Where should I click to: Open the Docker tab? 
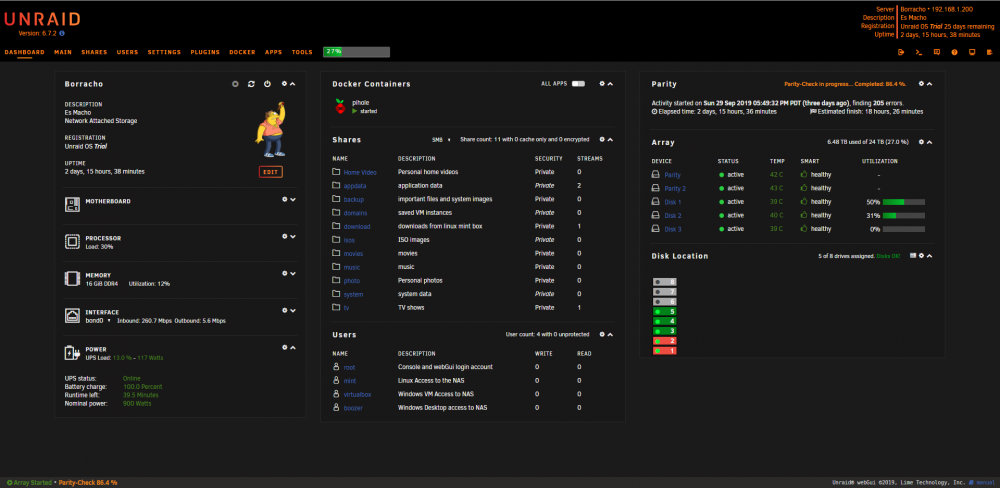pos(242,52)
